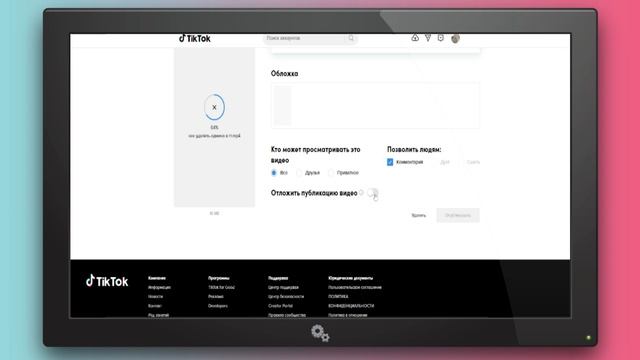The image size is (640, 360).
Task: Open the 'ПОЛИТИКА КОНФИДЕНЦИАЛЬНОСТИ' footer link
Action: click(x=351, y=301)
